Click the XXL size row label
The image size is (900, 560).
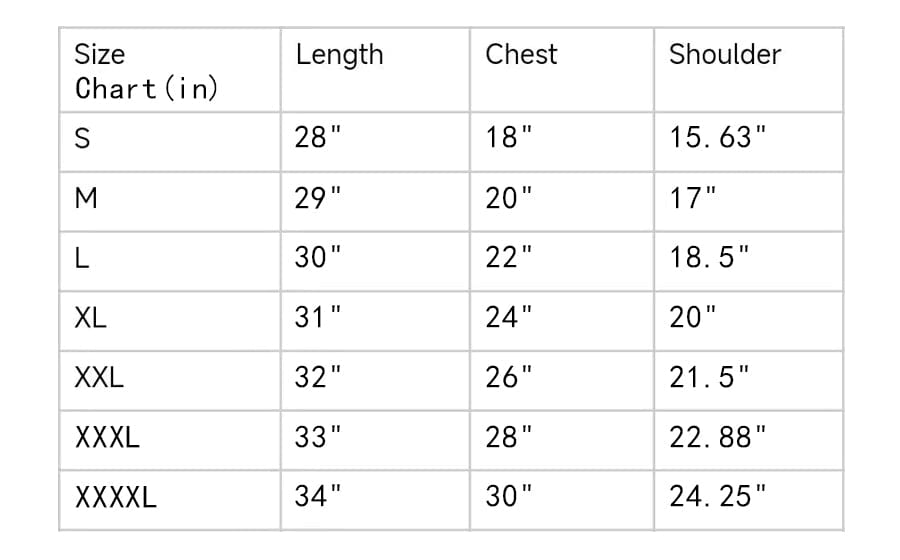(x=99, y=378)
